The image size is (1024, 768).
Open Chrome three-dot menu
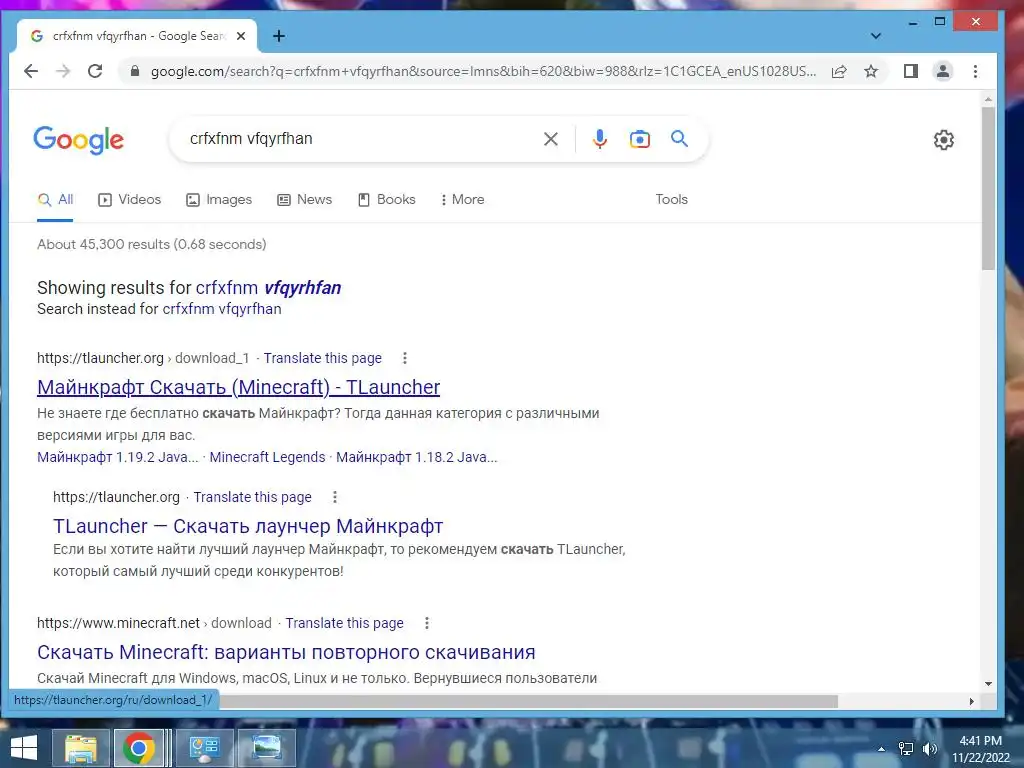click(975, 71)
